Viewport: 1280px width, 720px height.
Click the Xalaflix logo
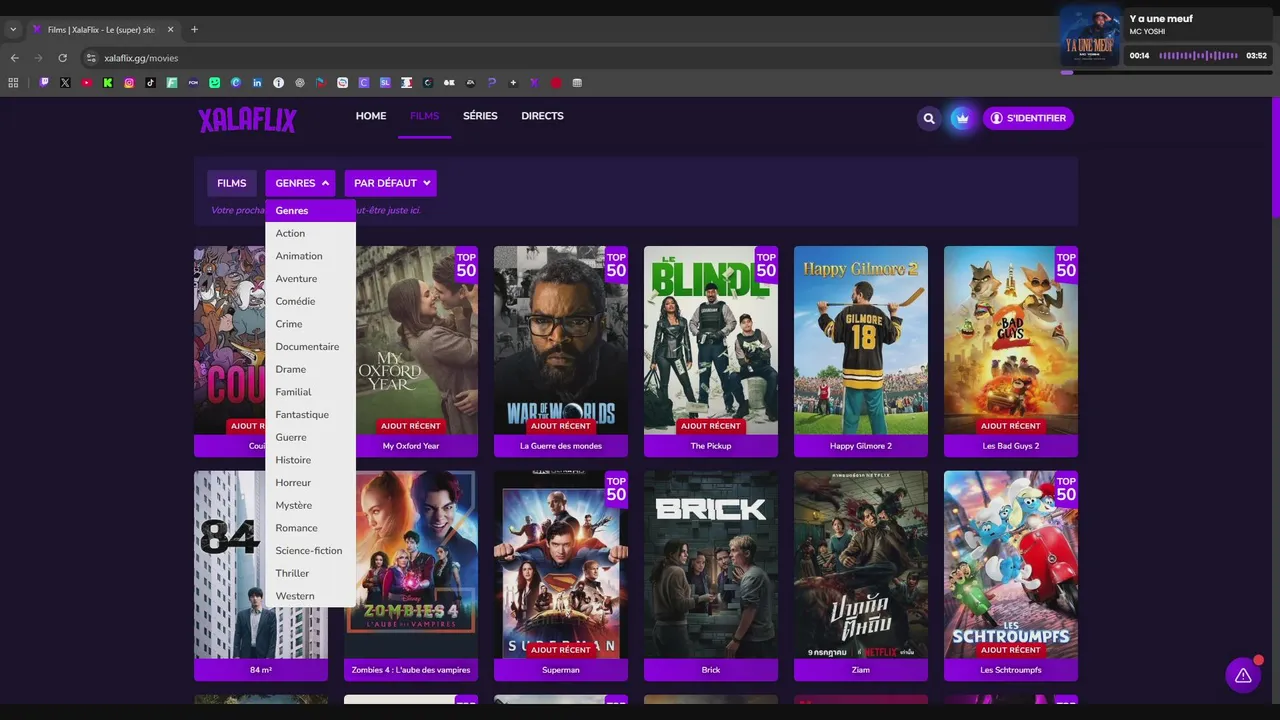click(247, 120)
